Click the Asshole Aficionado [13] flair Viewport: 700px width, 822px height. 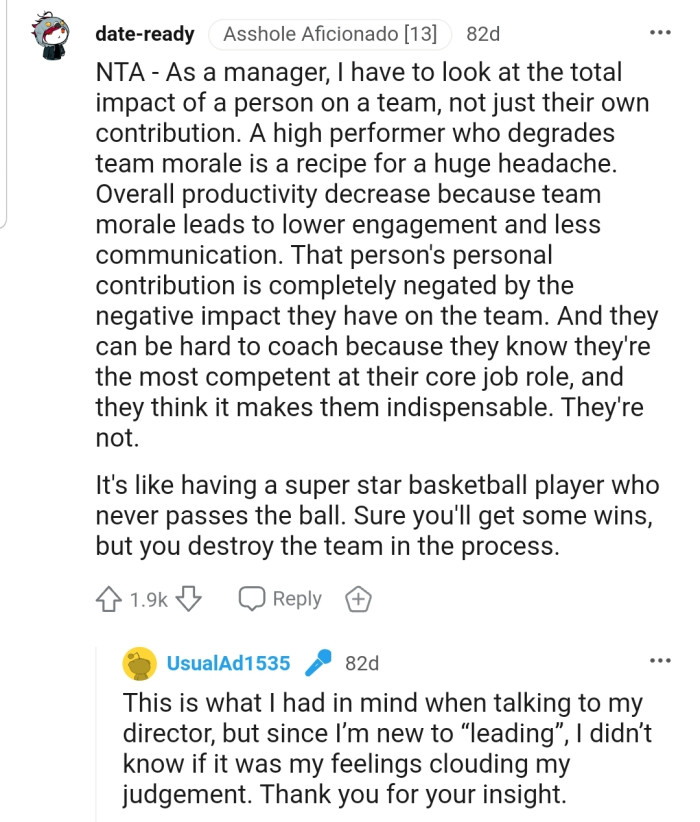click(330, 34)
